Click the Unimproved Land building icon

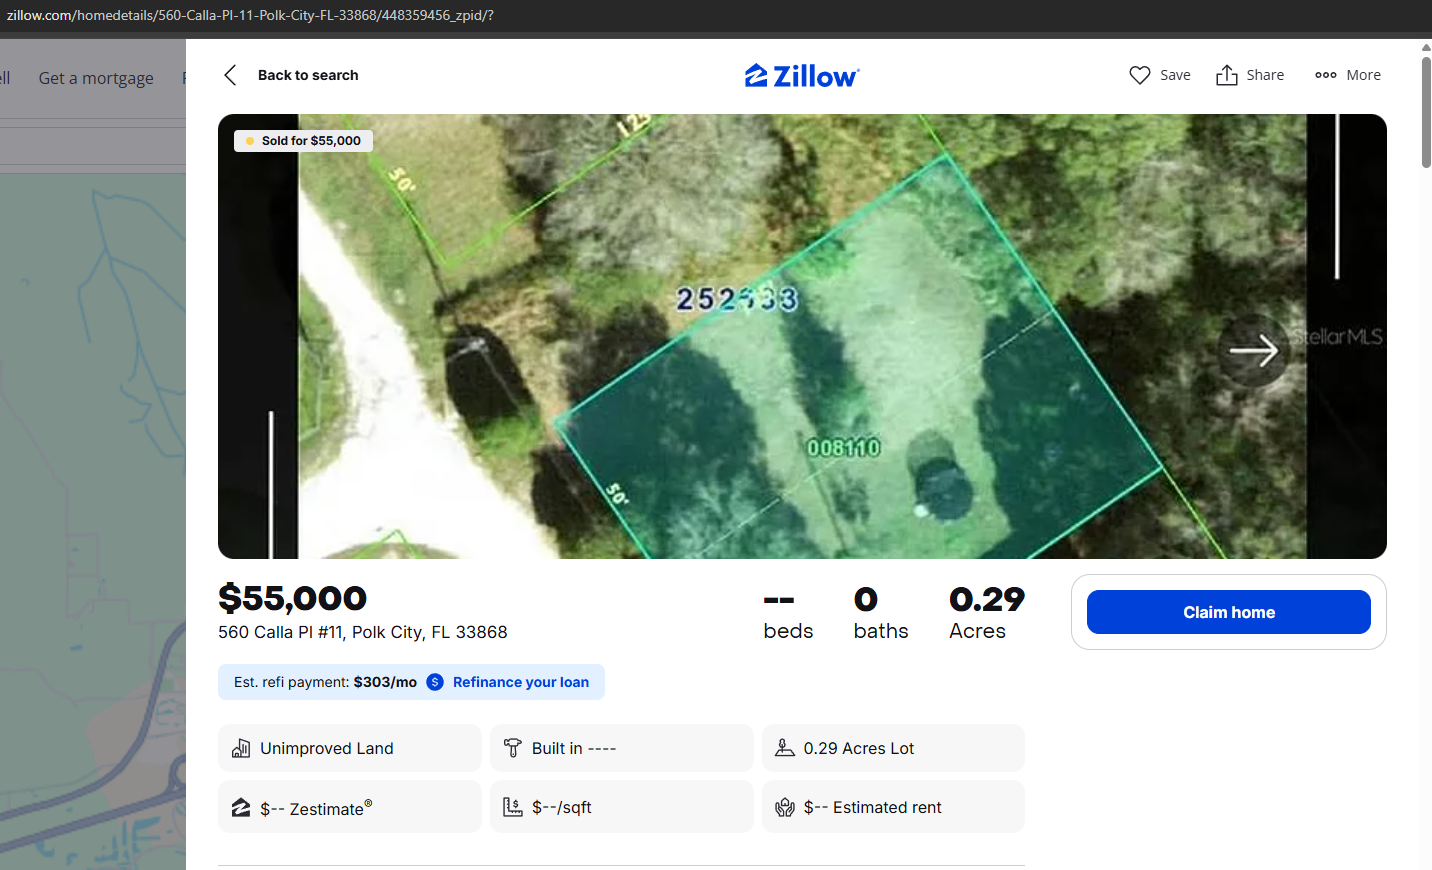[x=241, y=748]
